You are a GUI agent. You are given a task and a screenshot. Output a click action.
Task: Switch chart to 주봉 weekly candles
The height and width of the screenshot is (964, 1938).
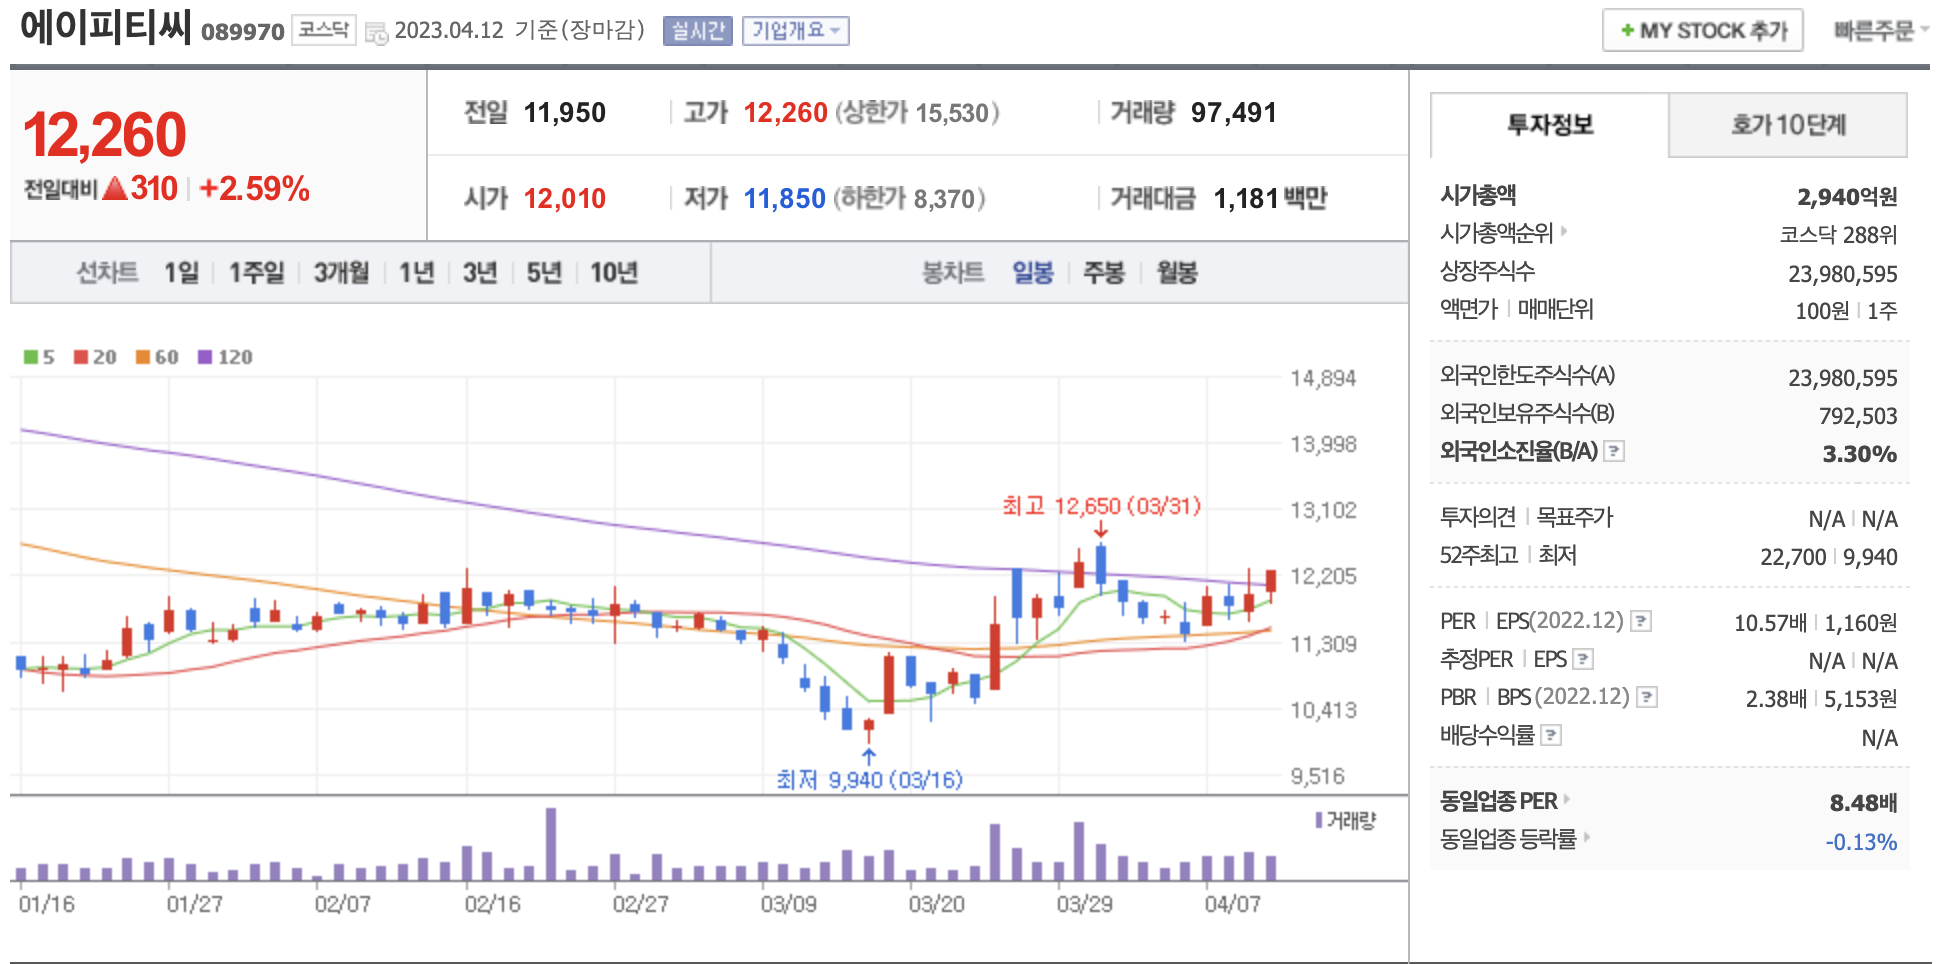tap(1104, 273)
